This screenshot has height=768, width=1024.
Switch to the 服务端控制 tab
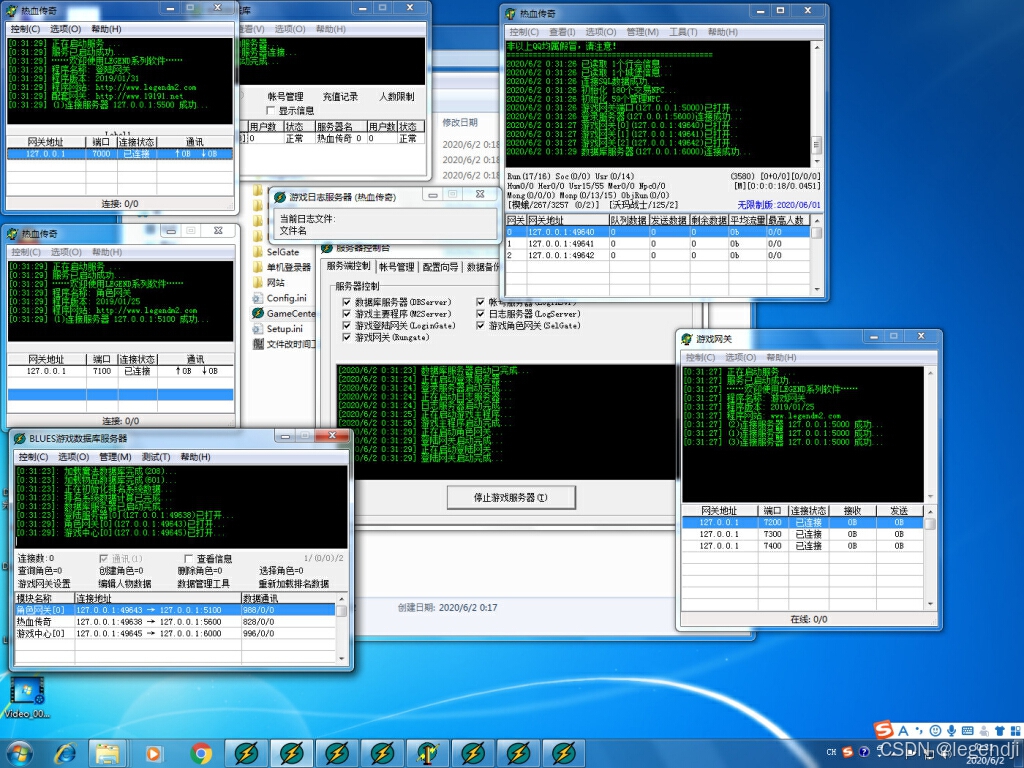[x=348, y=266]
